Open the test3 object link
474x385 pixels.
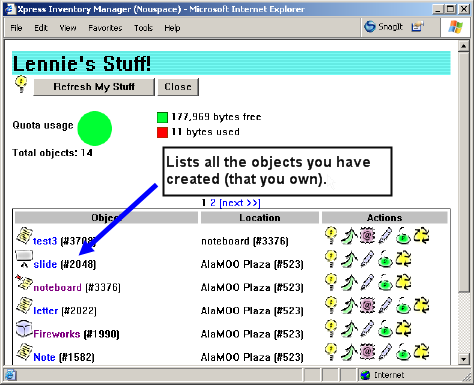click(45, 241)
